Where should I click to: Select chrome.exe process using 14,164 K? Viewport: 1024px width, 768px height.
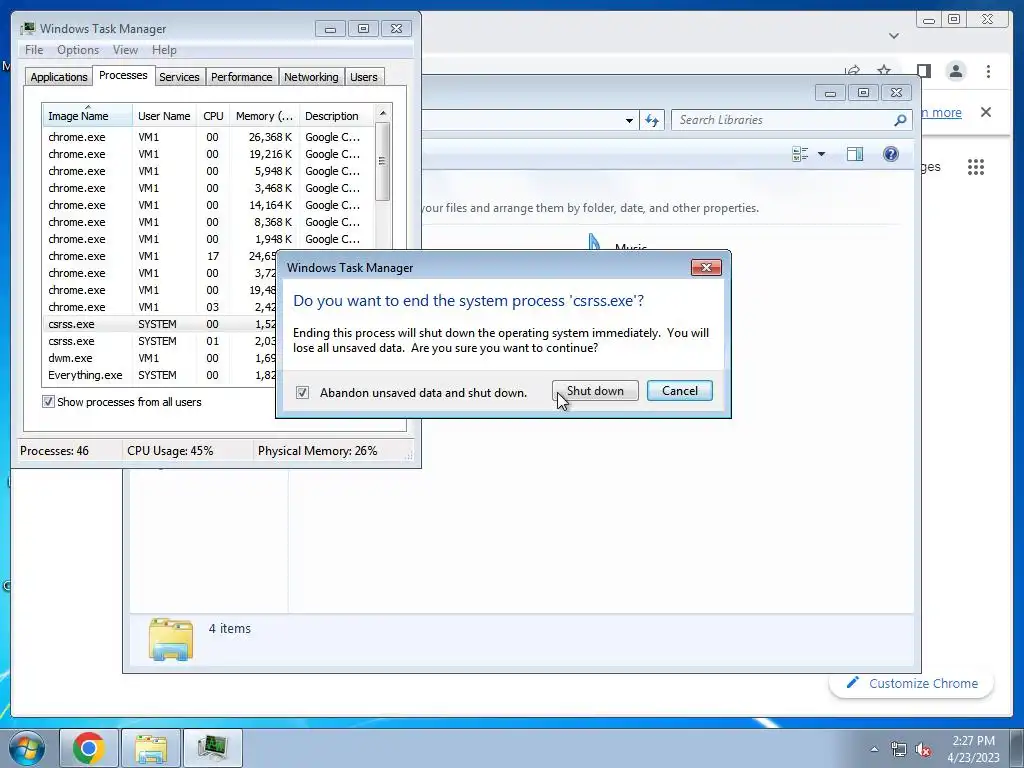click(209, 205)
